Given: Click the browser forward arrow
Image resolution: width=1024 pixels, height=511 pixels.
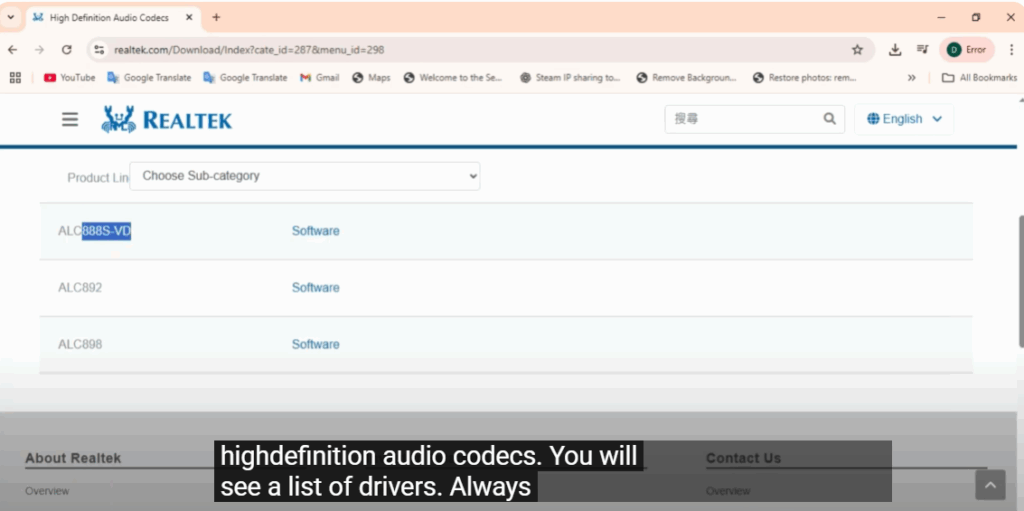Looking at the screenshot, I should coord(39,50).
